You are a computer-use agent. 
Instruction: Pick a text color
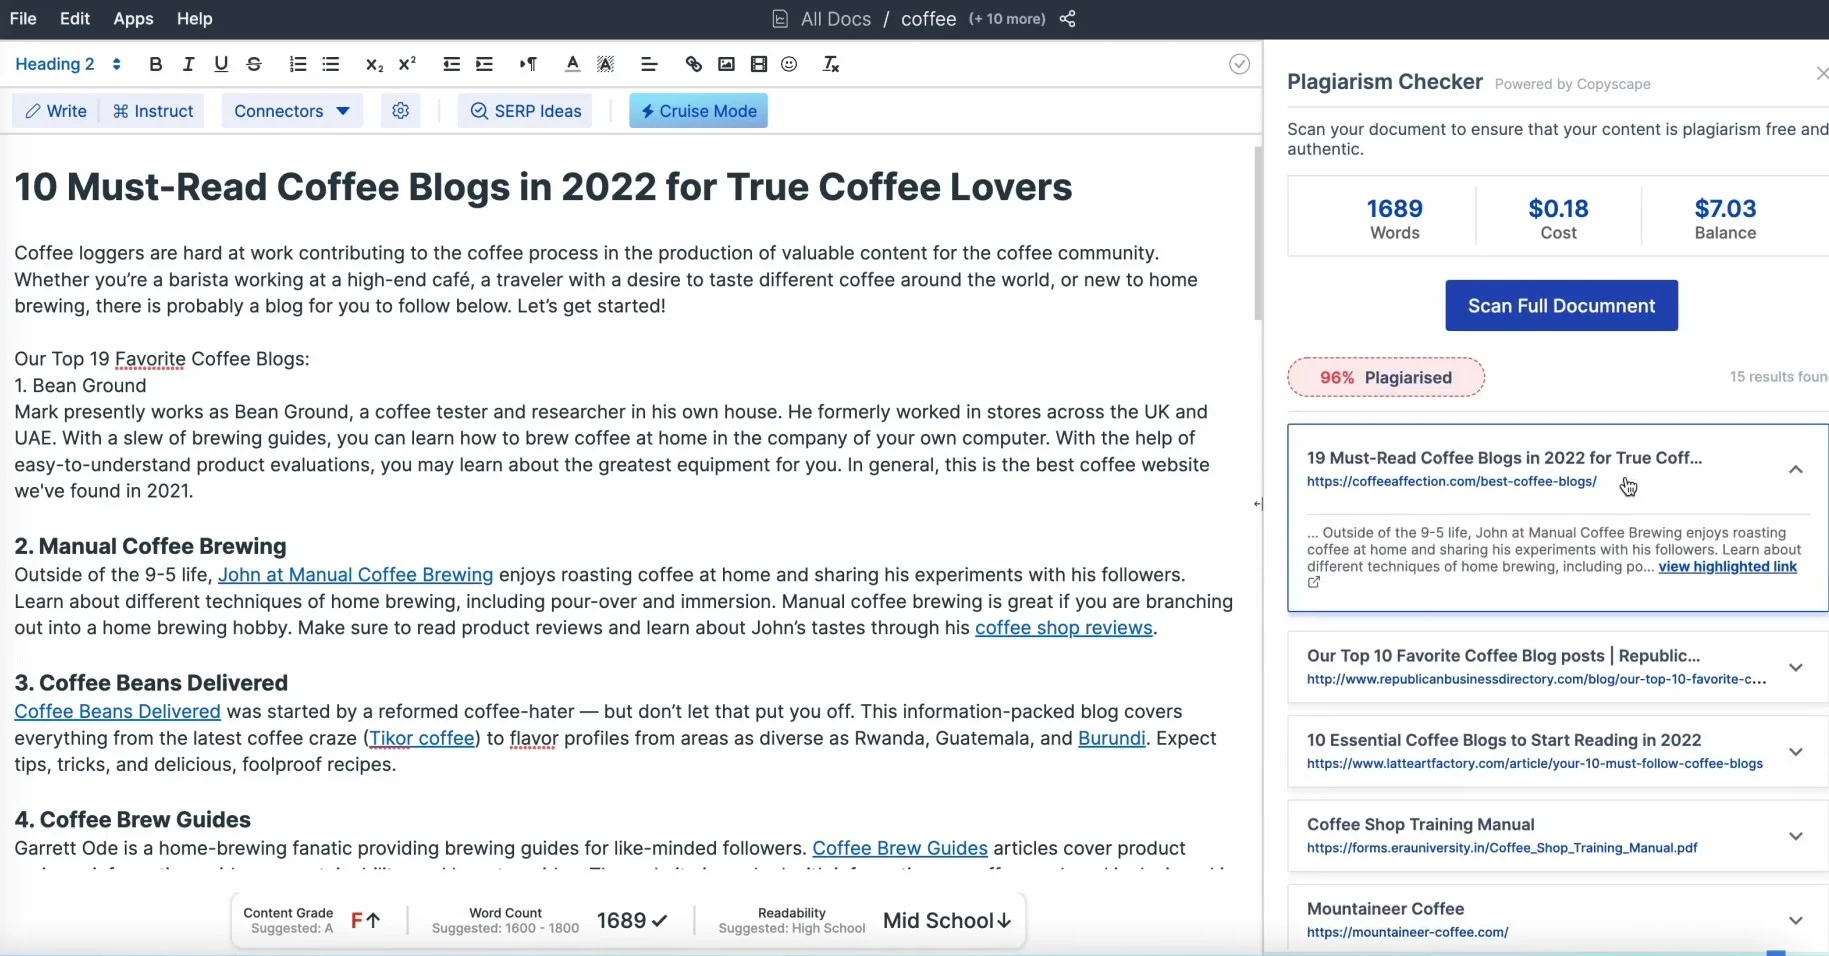(x=572, y=64)
